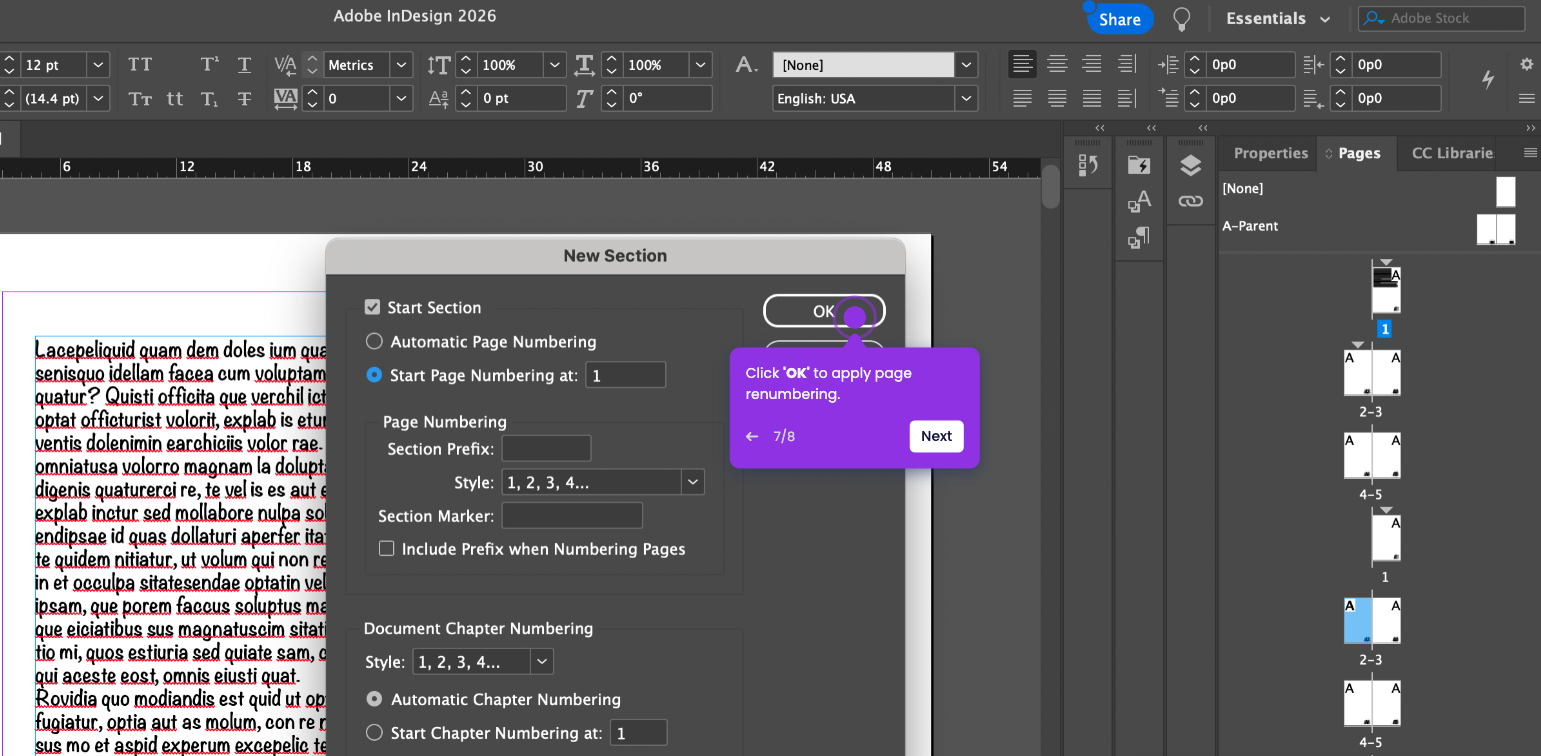Open the page numbering Style dropdown
Viewport: 1541px width, 756px height.
pos(603,482)
